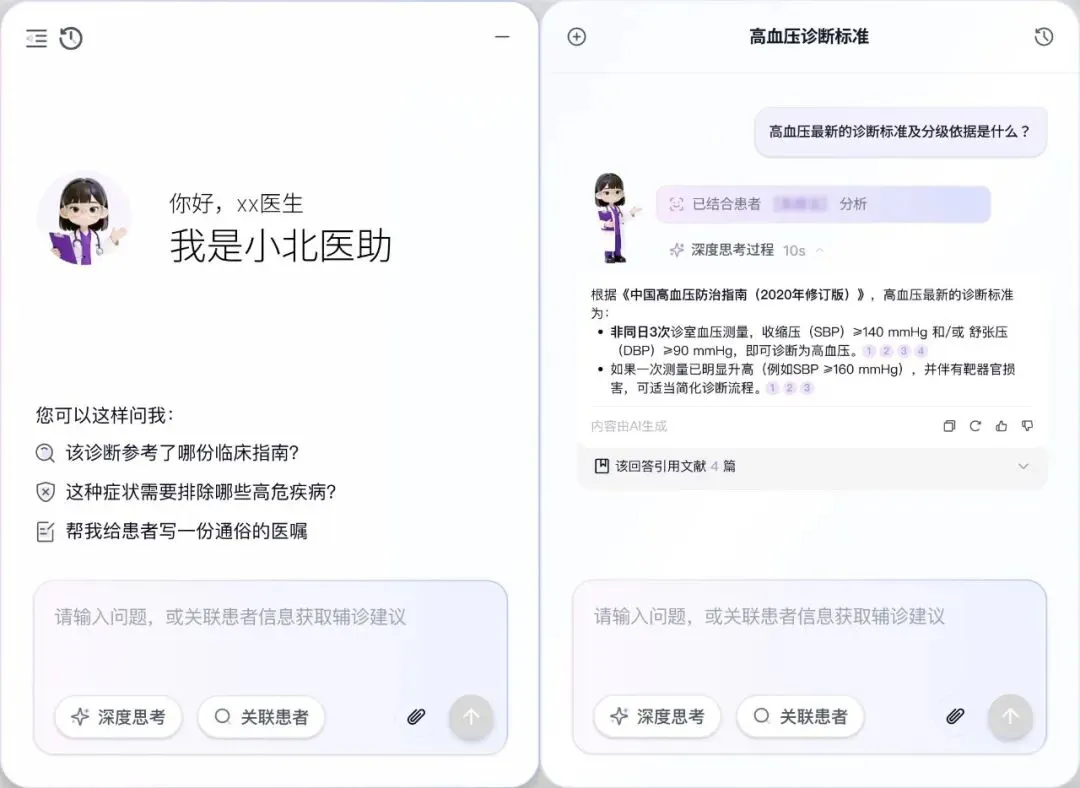
Task: Select suggestion 该诊断参考了哪份临床指南?
Action: click(167, 453)
